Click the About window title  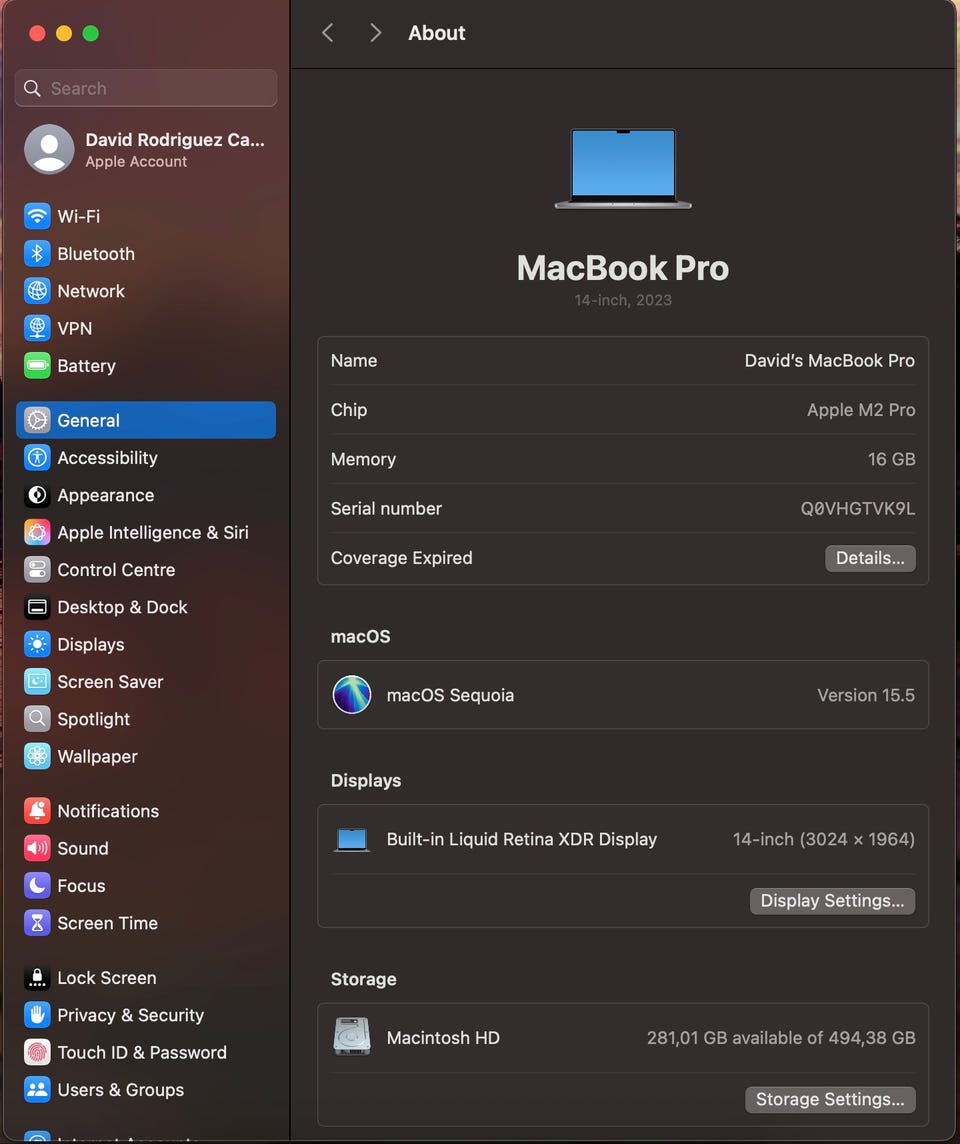(x=436, y=33)
